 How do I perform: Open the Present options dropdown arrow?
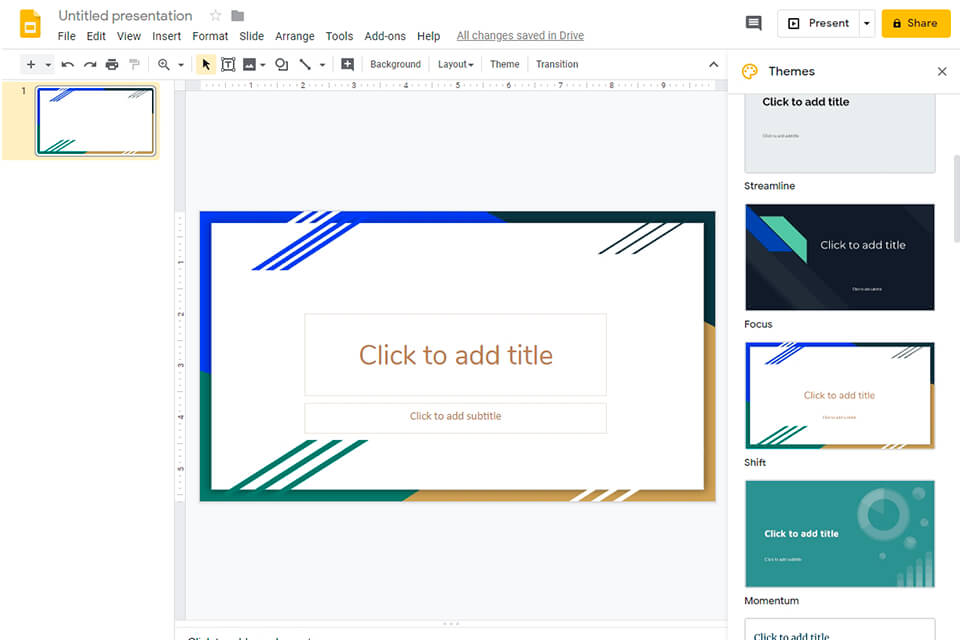[866, 23]
